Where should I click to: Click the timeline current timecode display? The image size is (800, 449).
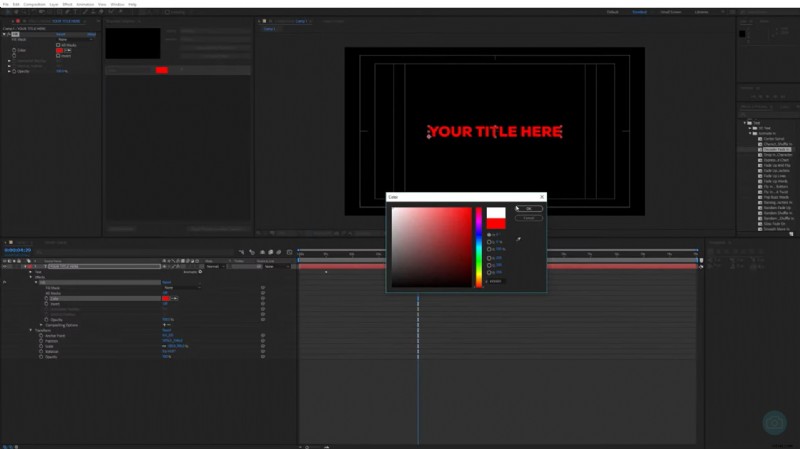(17, 250)
